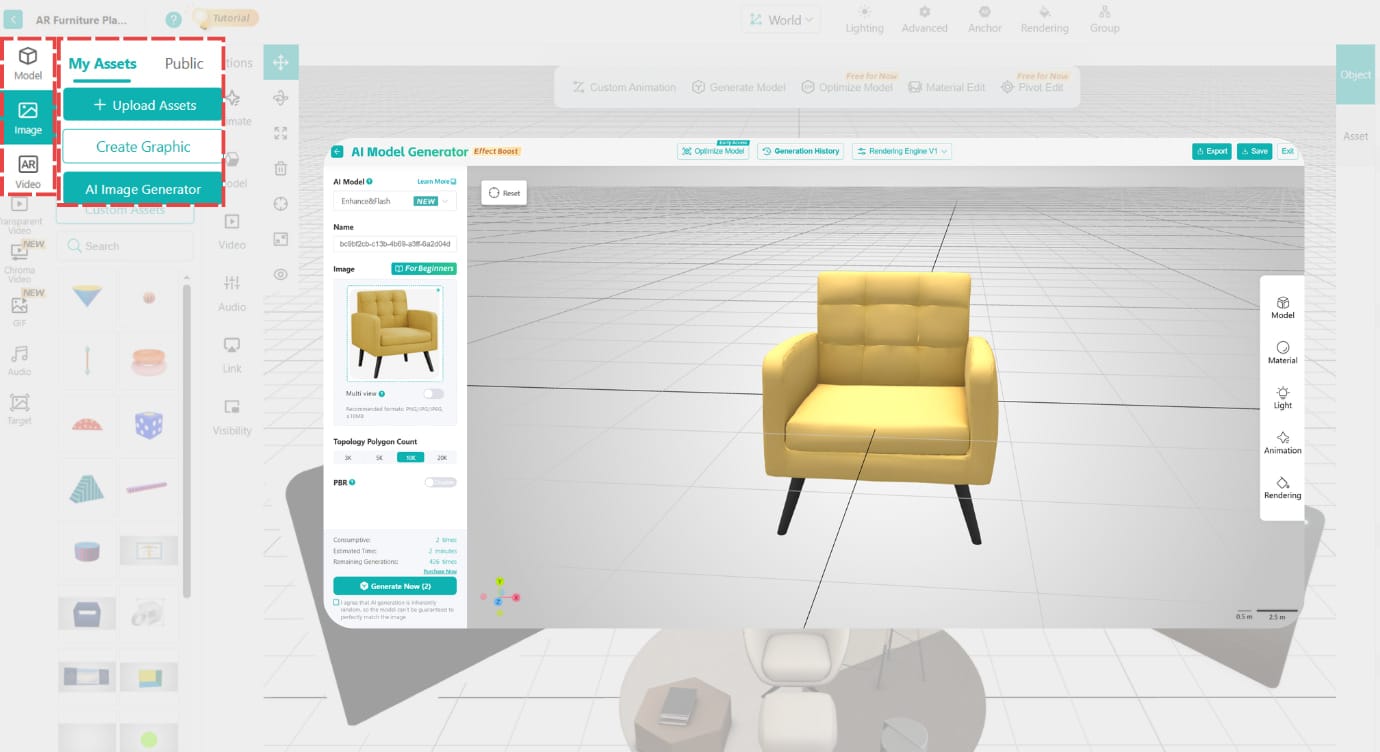Image resolution: width=1380 pixels, height=752 pixels.
Task: Click the PBR info tooltip icon
Action: 352,482
